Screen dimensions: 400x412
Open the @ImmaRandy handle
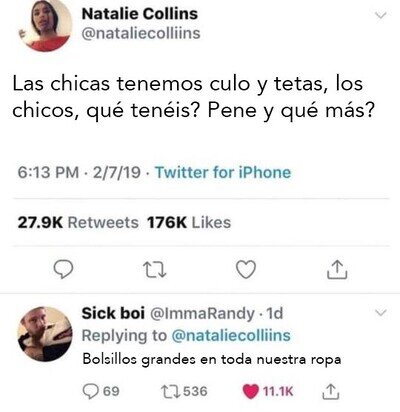[x=203, y=314]
